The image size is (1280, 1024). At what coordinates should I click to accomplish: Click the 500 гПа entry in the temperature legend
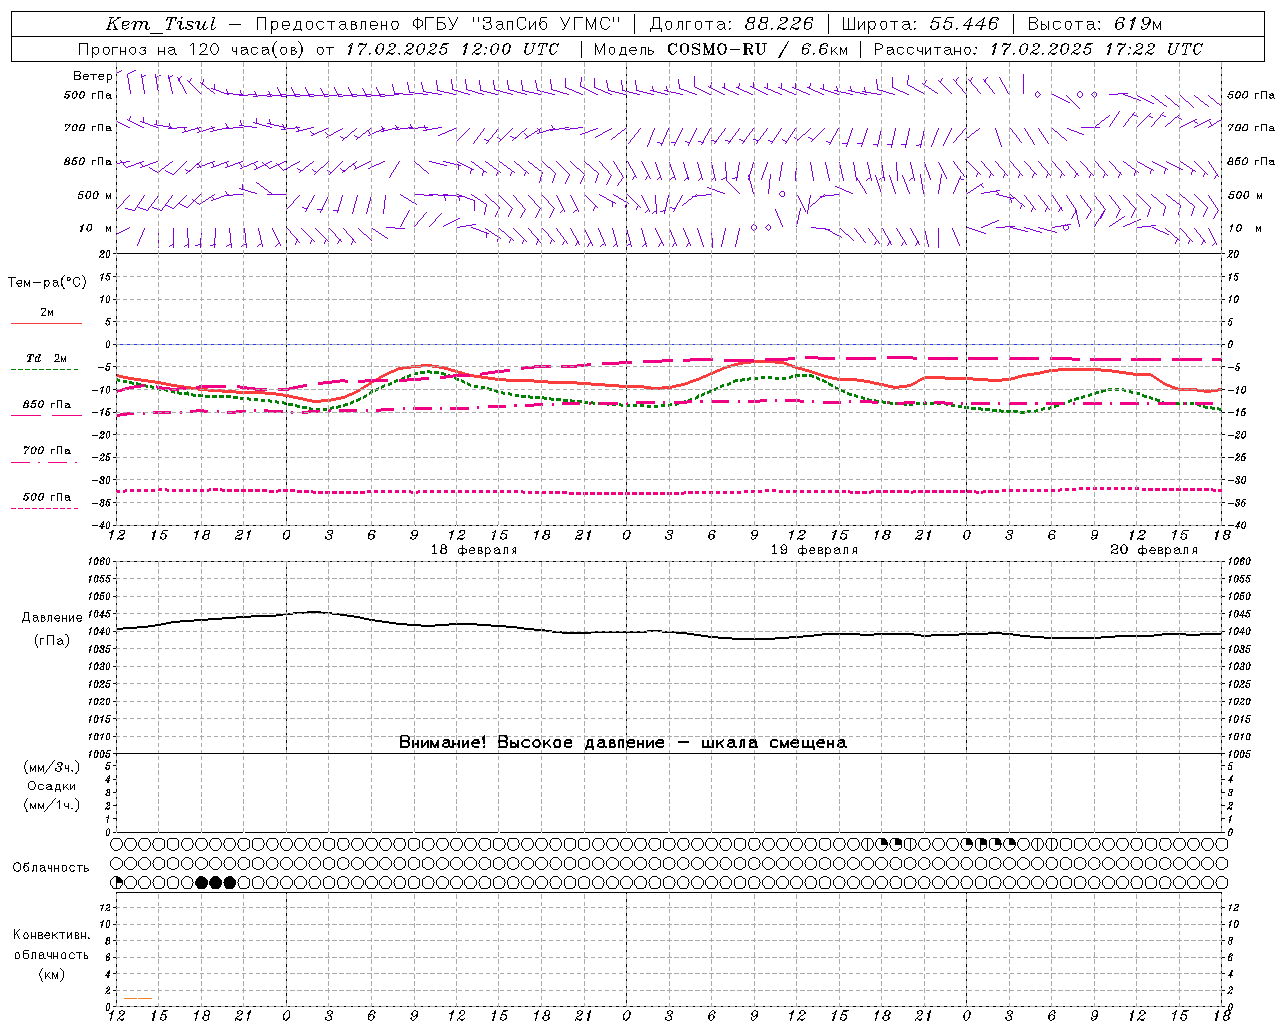coord(47,497)
